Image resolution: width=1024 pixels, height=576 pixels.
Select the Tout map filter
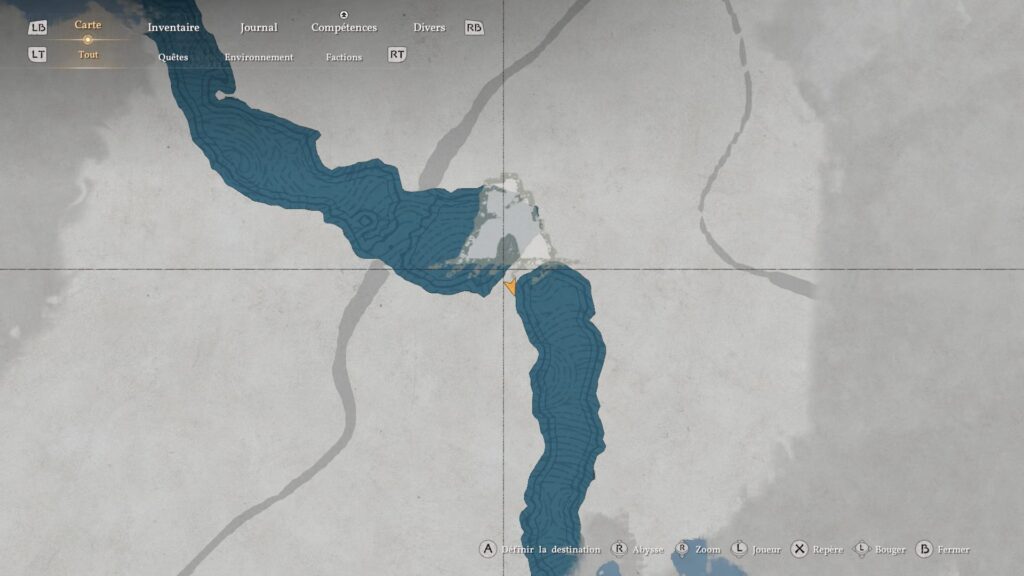88,55
